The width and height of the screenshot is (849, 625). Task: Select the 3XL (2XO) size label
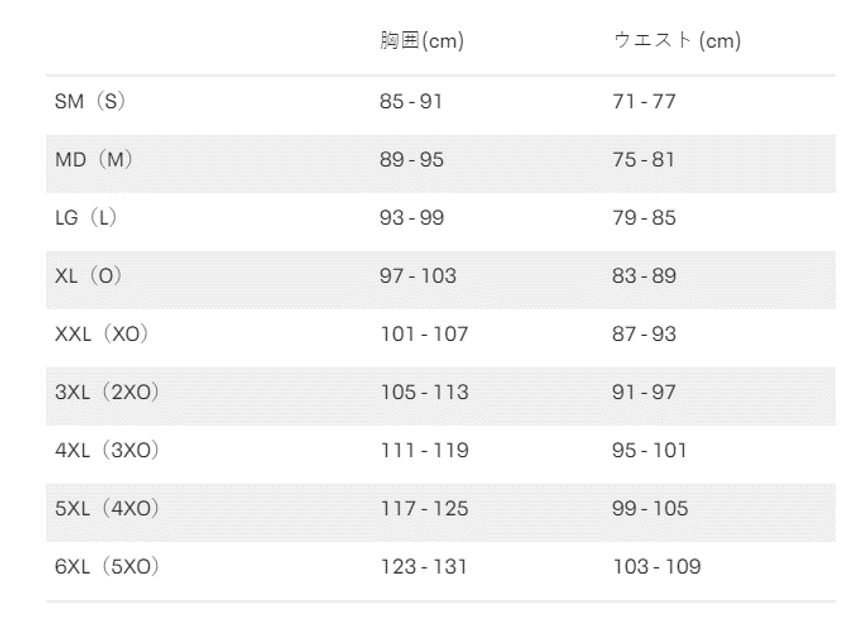[x=110, y=391]
